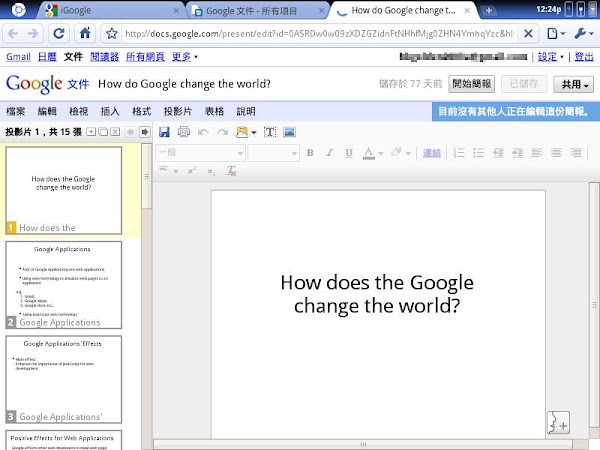Image resolution: width=600 pixels, height=450 pixels.
Task: Click the browser home icon
Action: tap(85, 34)
